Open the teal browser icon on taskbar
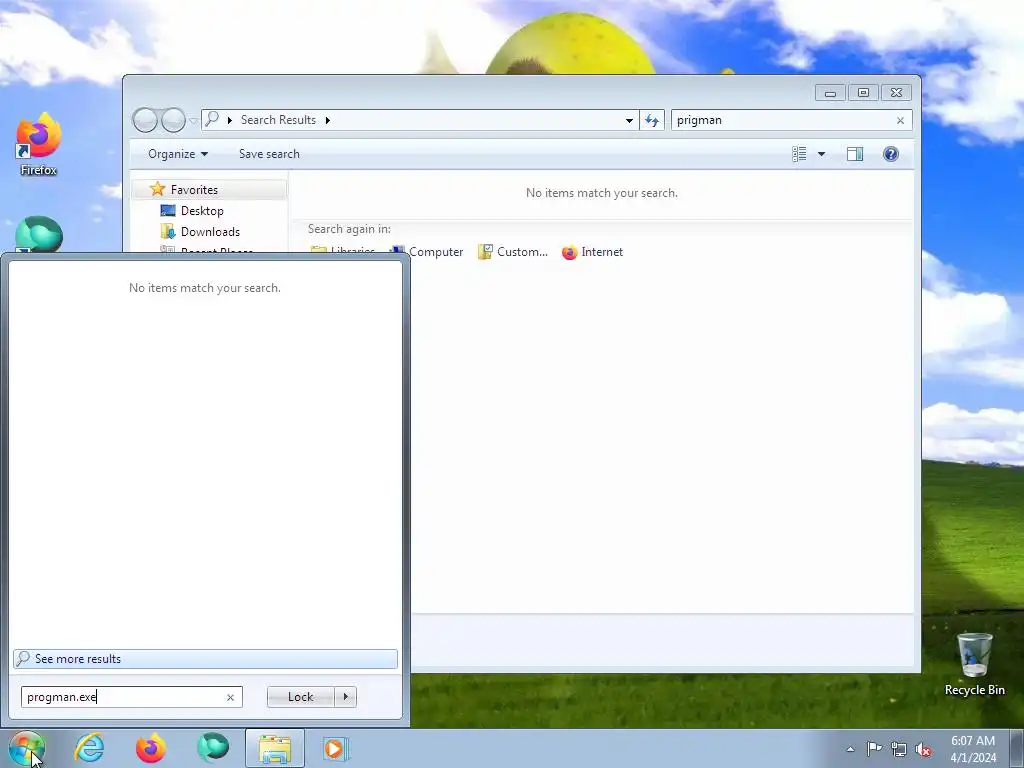 [x=213, y=748]
